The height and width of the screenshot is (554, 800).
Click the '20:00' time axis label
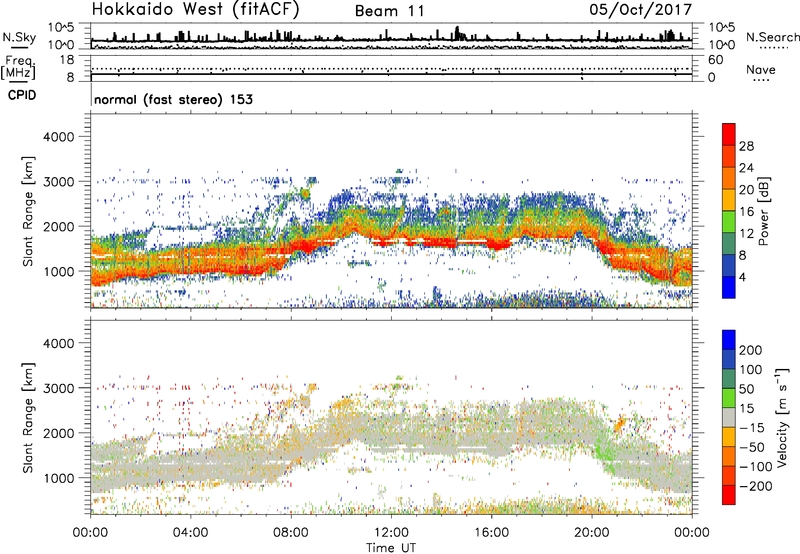pyautogui.click(x=592, y=533)
